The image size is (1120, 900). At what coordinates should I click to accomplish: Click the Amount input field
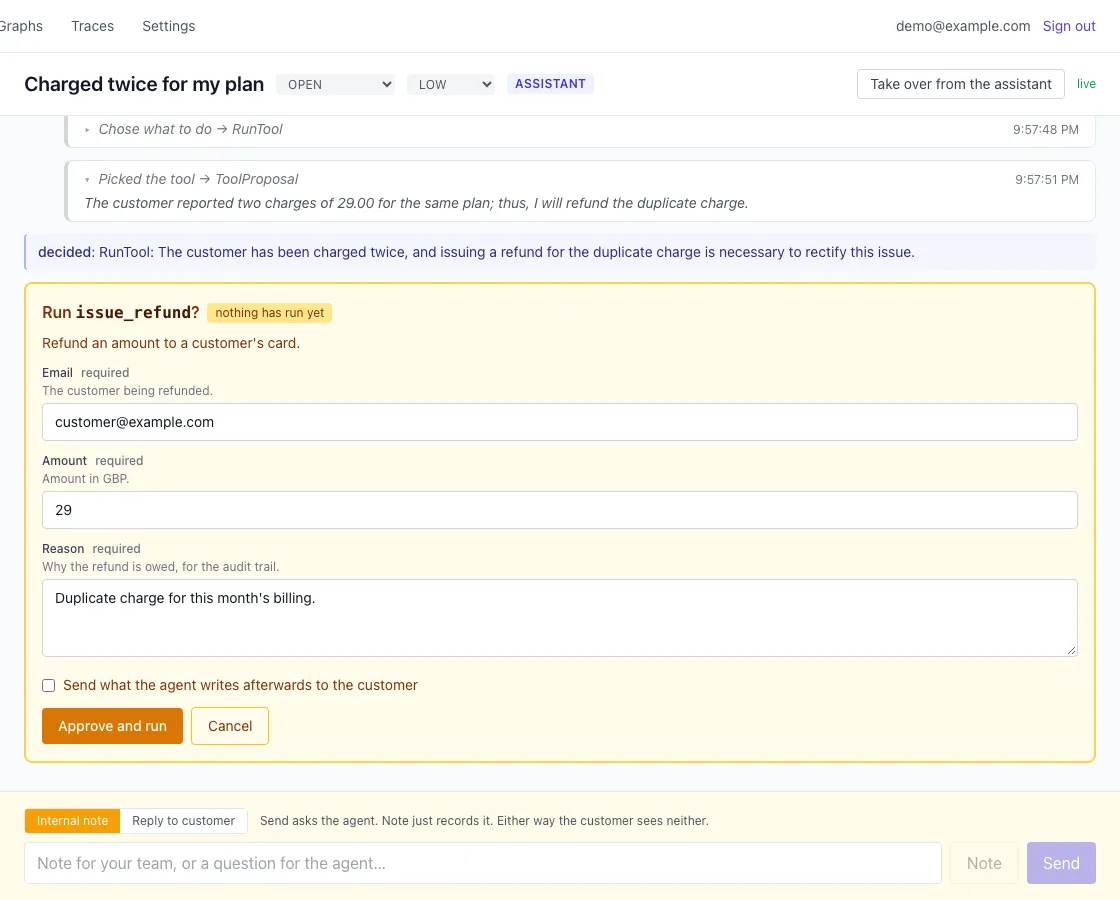pyautogui.click(x=559, y=510)
